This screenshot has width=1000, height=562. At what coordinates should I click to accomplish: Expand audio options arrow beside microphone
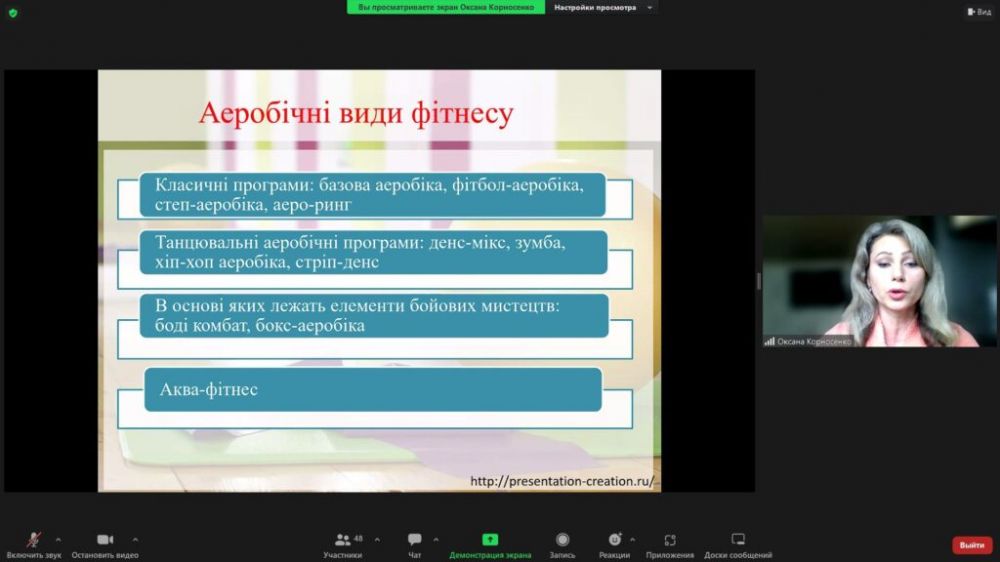pos(58,539)
